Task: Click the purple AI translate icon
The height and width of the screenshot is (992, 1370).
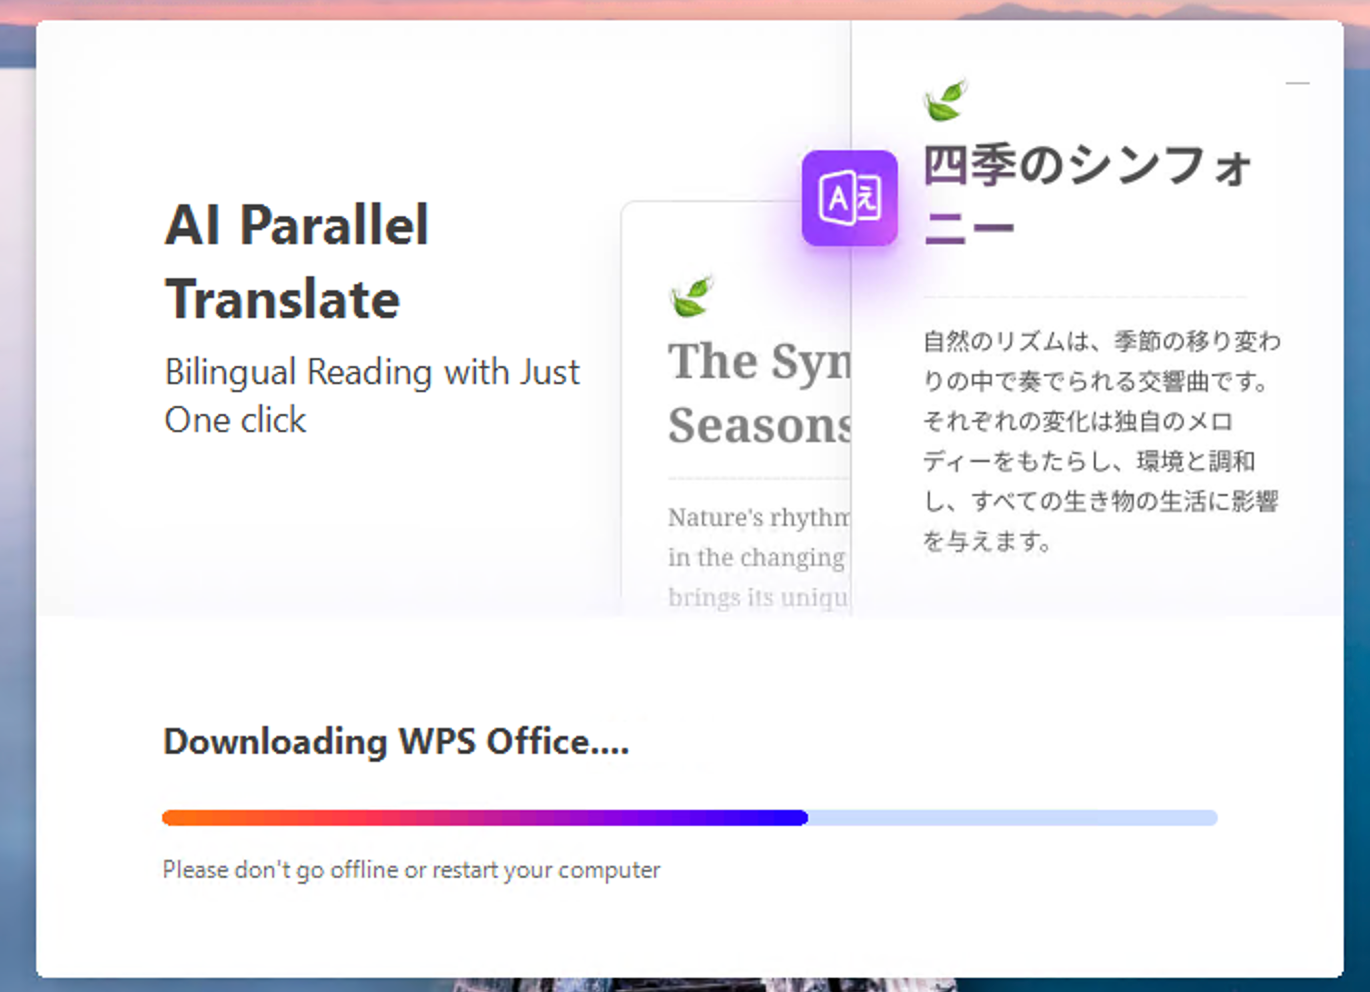Action: coord(849,198)
